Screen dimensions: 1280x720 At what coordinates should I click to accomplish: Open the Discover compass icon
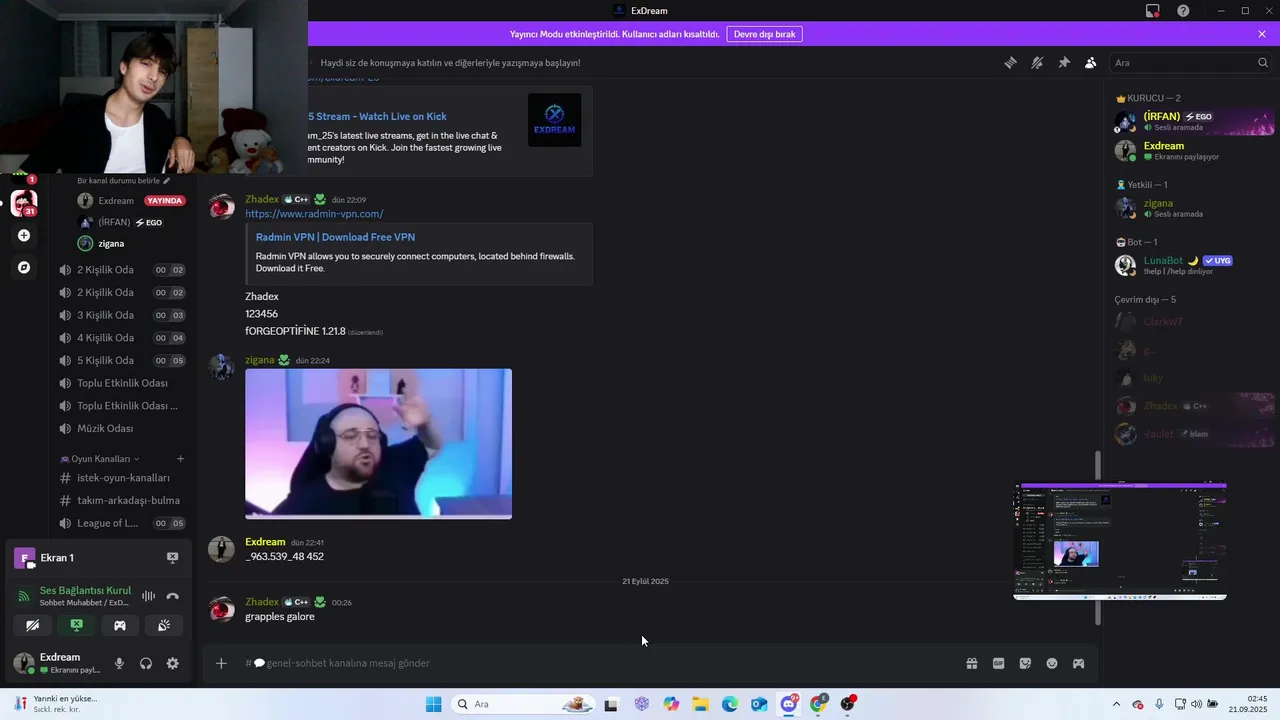(x=24, y=268)
